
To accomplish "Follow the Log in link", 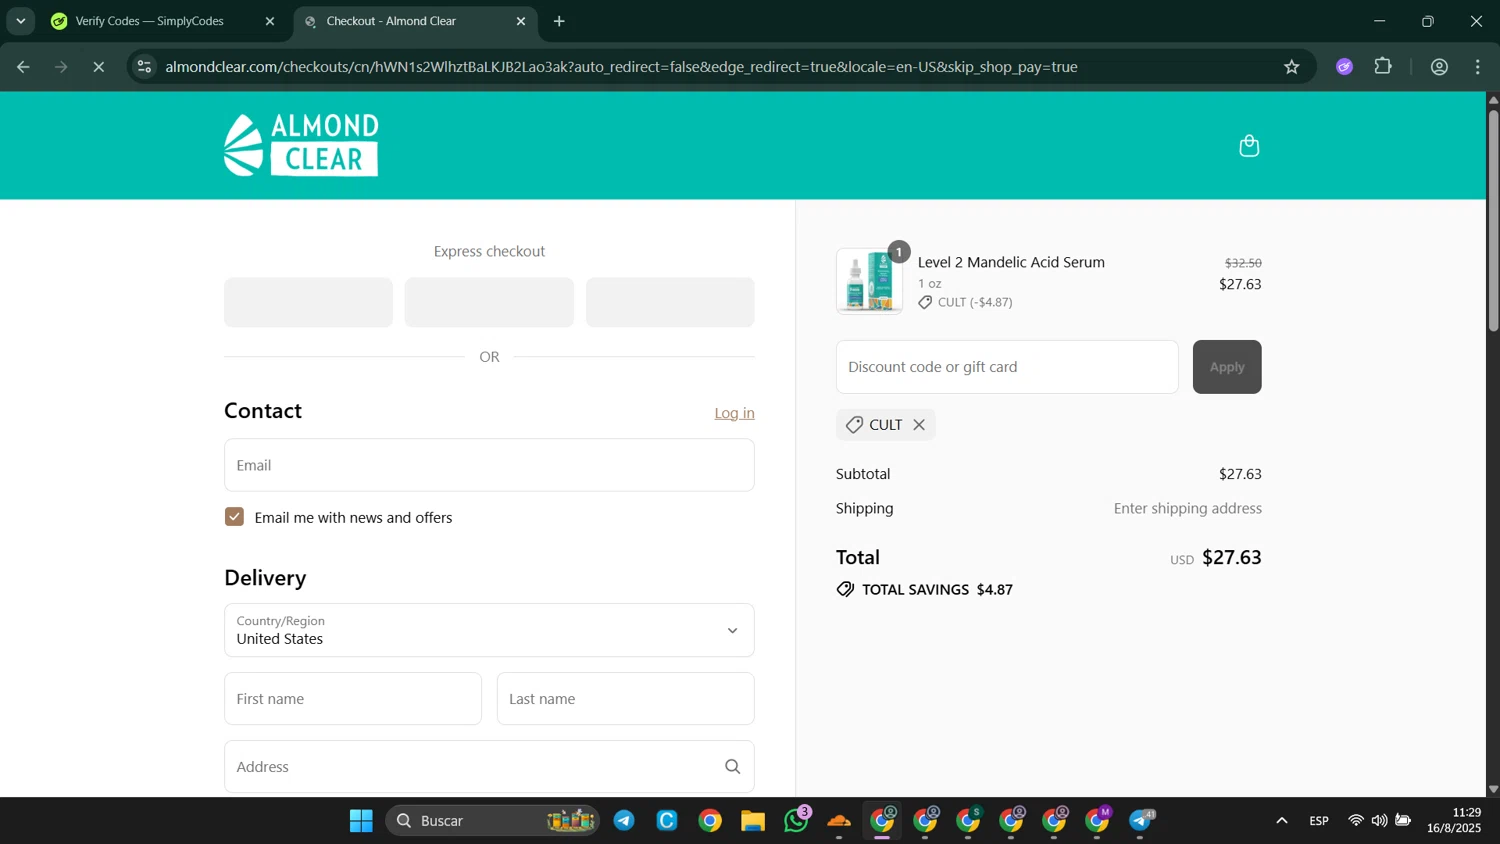I will (x=734, y=413).
